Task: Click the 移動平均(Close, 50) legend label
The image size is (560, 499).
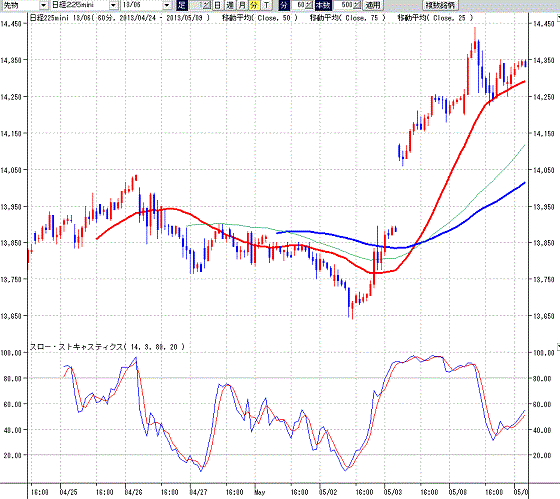Action: [260, 18]
